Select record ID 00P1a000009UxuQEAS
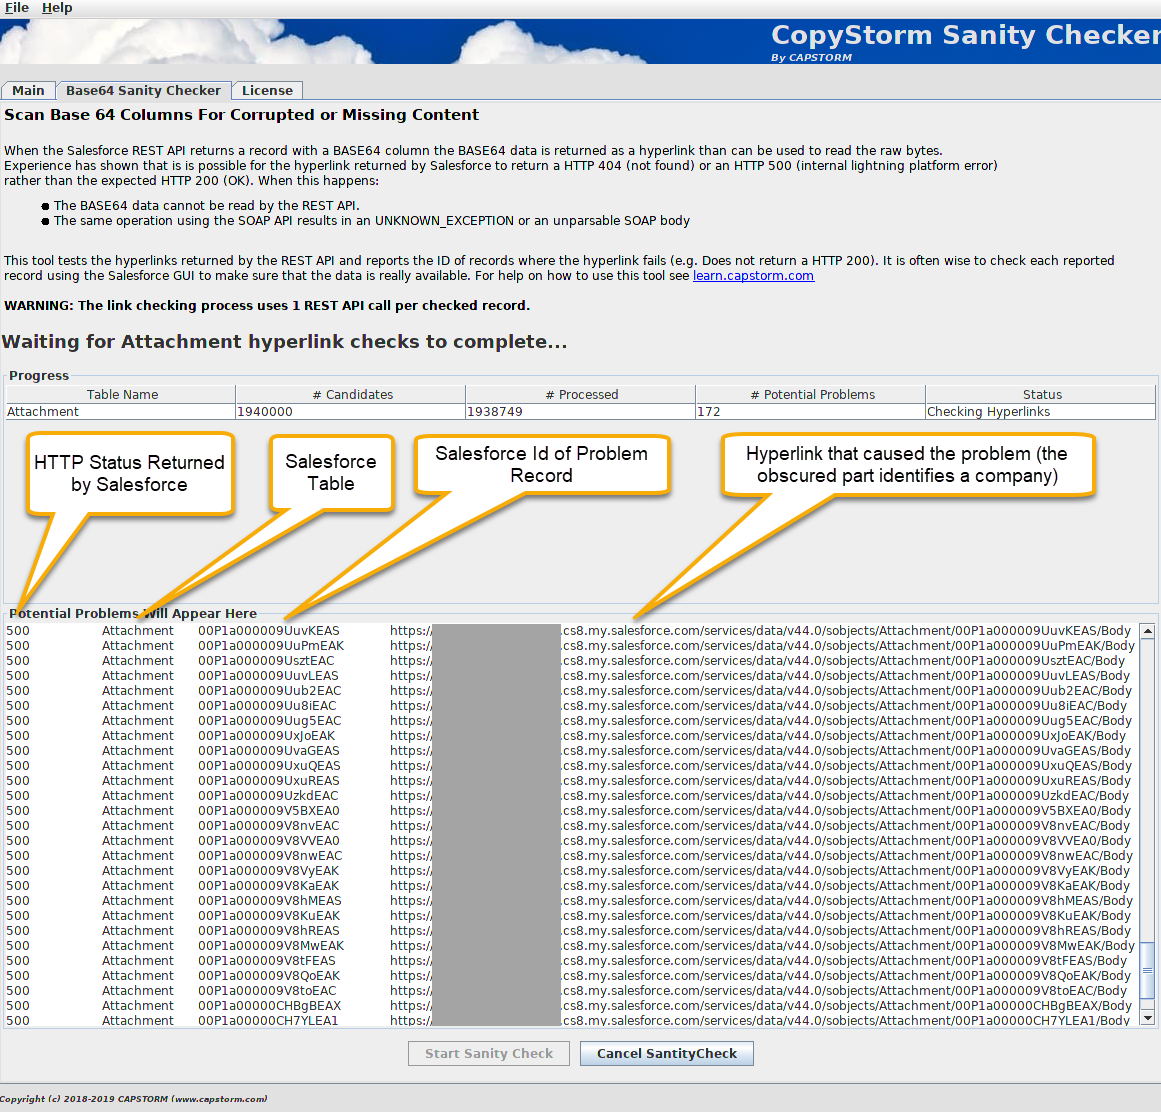The width and height of the screenshot is (1161, 1112). click(x=269, y=766)
